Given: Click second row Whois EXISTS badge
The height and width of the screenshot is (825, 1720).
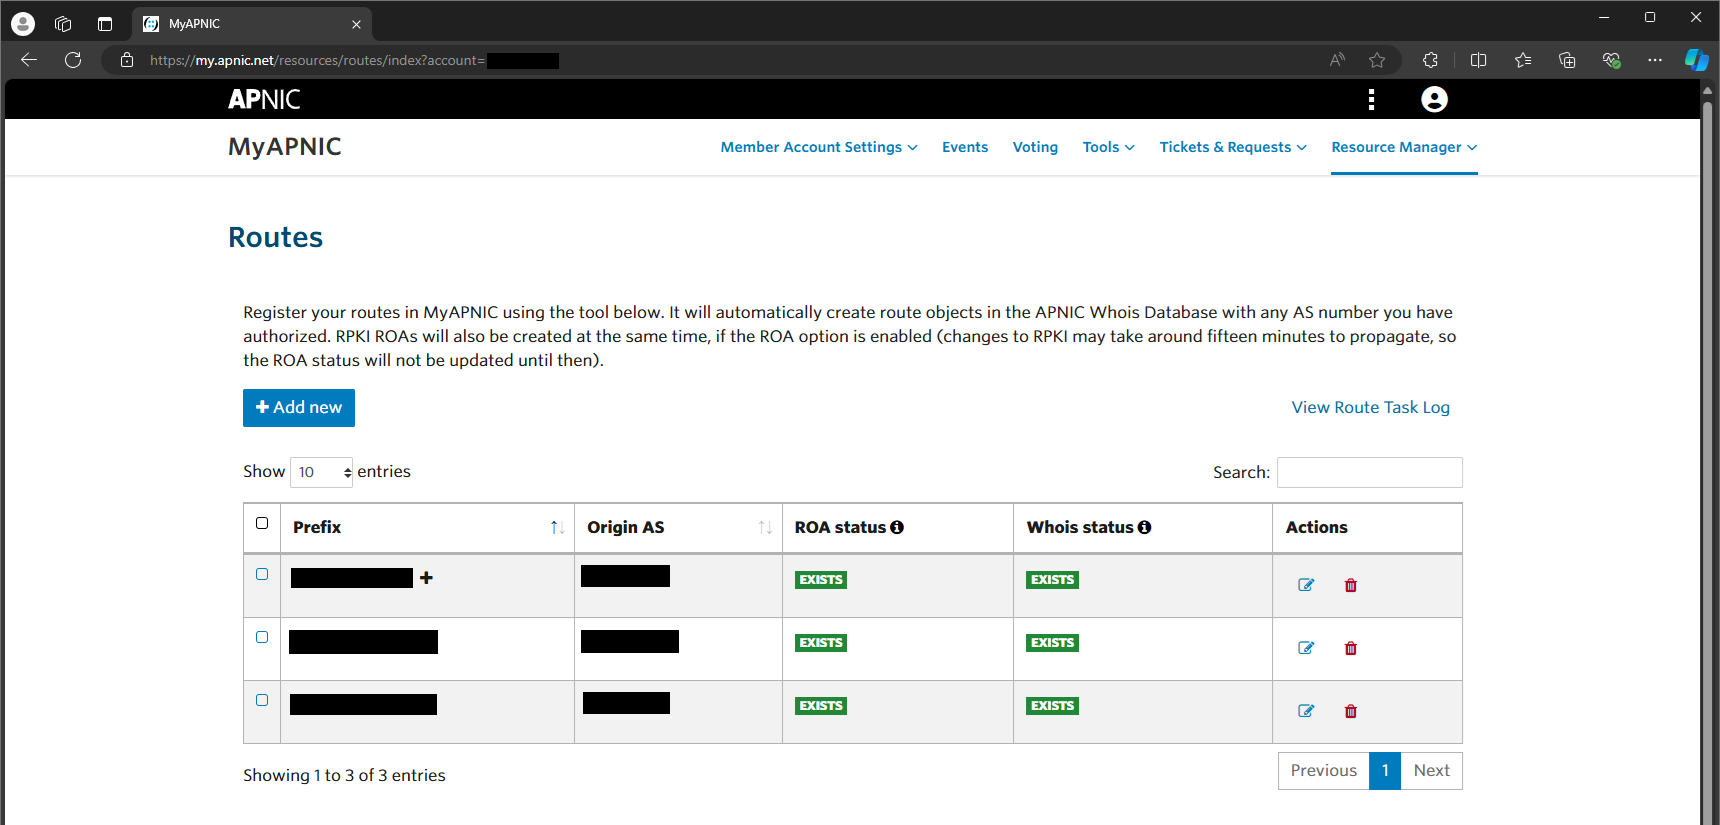Looking at the screenshot, I should click(x=1052, y=643).
